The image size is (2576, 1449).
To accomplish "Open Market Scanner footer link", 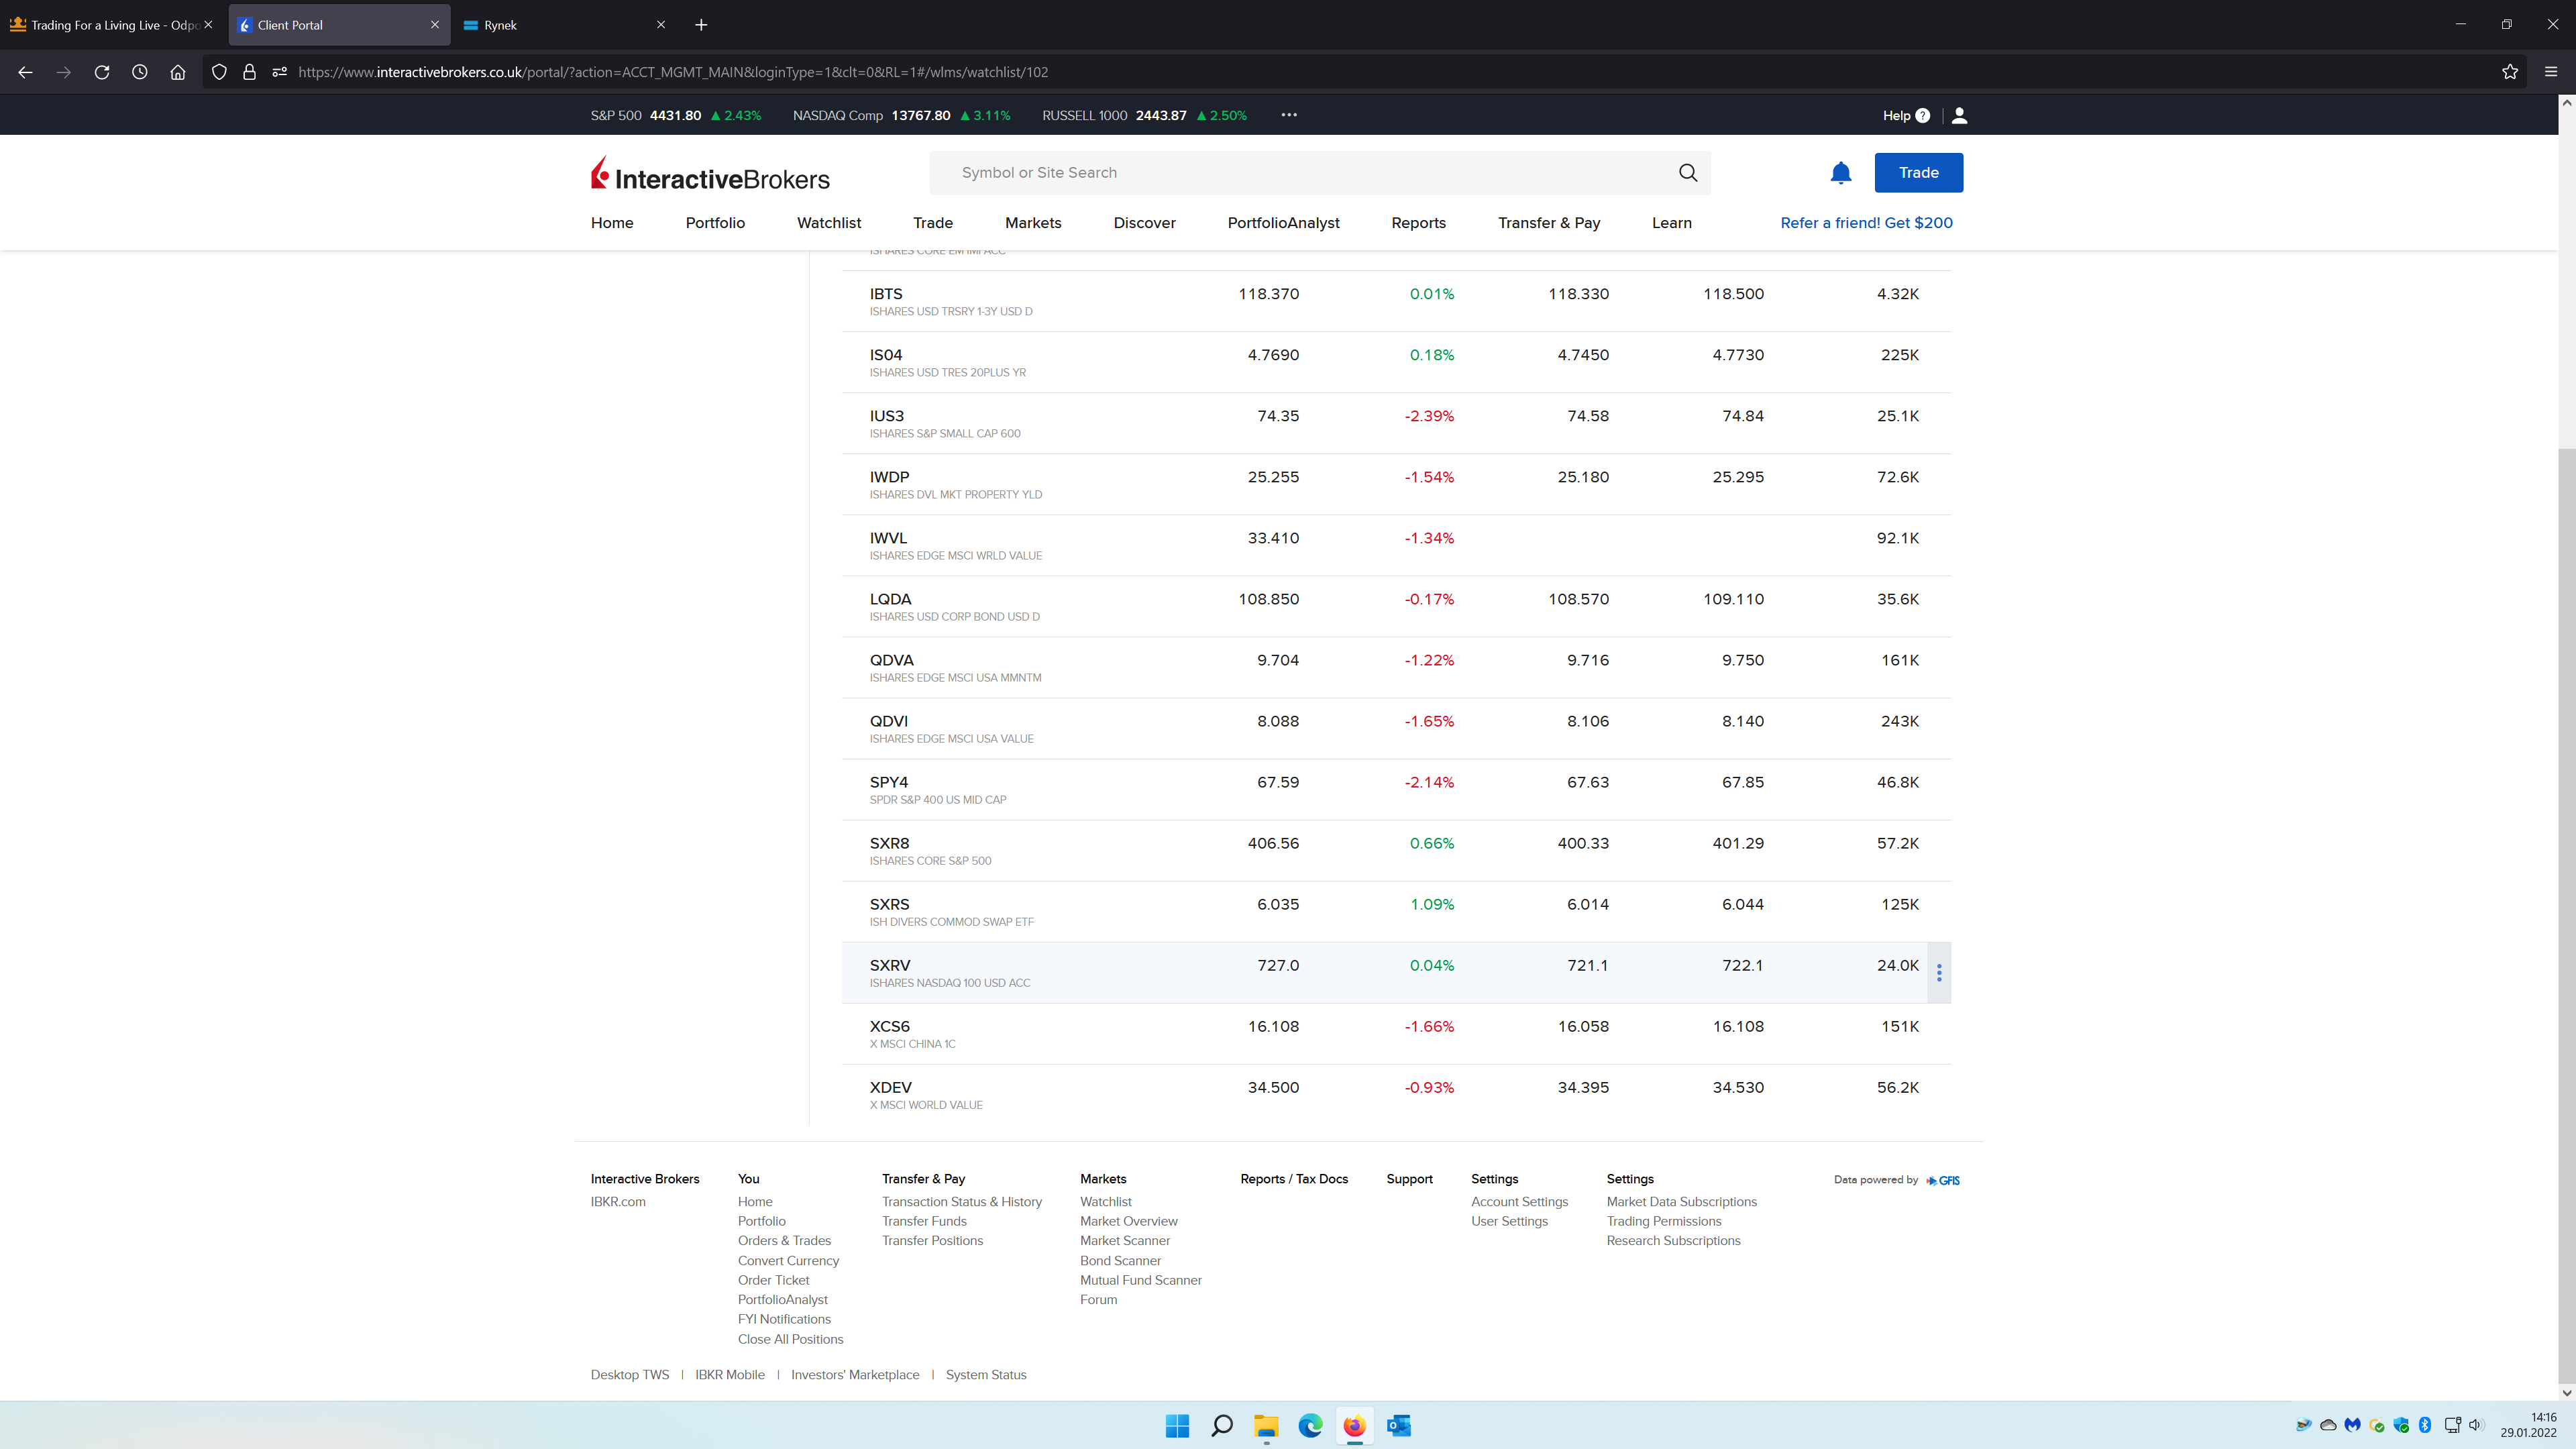I will (x=1124, y=1240).
